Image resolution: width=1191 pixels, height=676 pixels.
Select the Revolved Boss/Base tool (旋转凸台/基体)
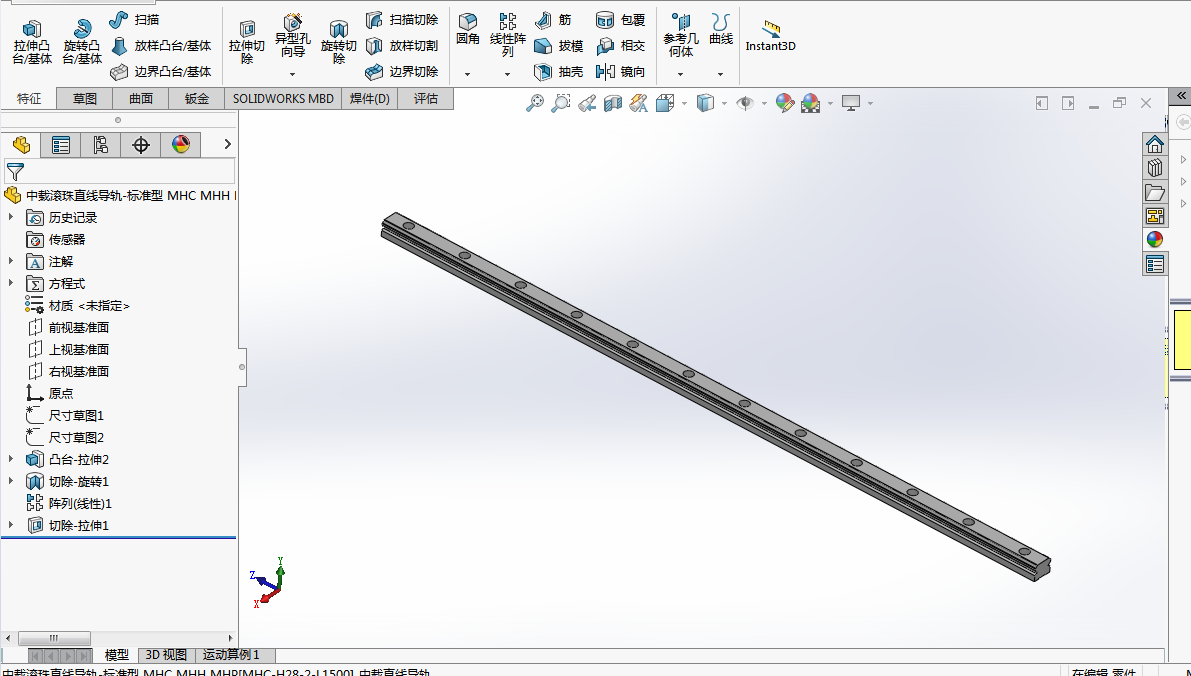click(x=82, y=43)
